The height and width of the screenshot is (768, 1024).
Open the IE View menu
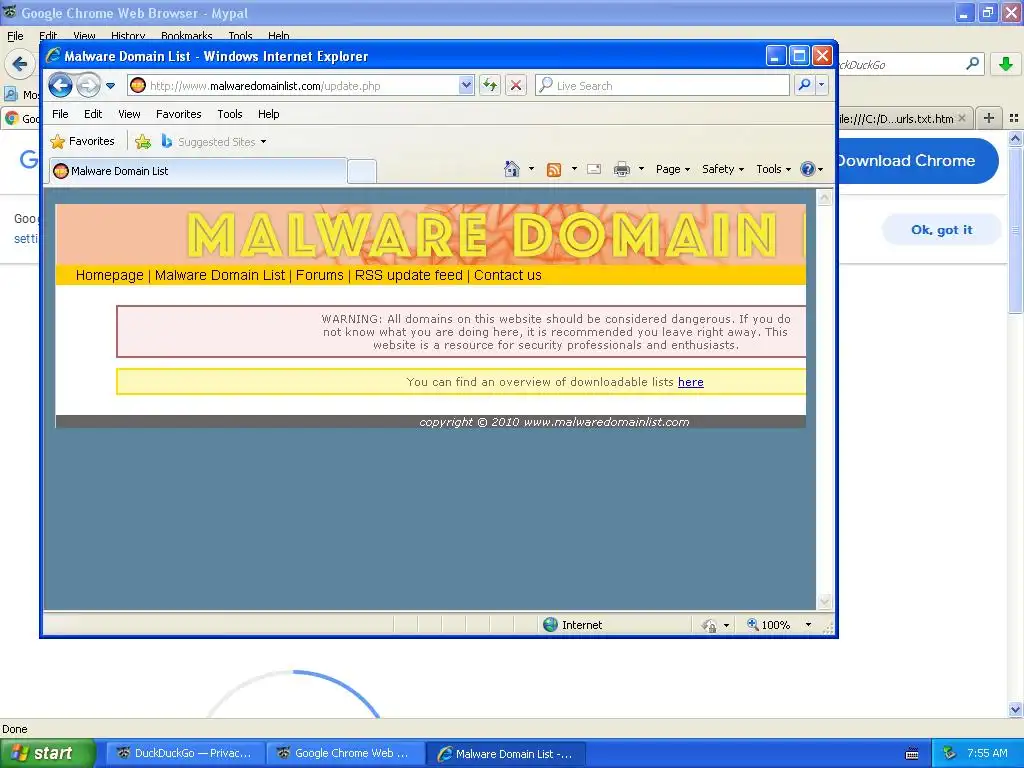click(129, 114)
